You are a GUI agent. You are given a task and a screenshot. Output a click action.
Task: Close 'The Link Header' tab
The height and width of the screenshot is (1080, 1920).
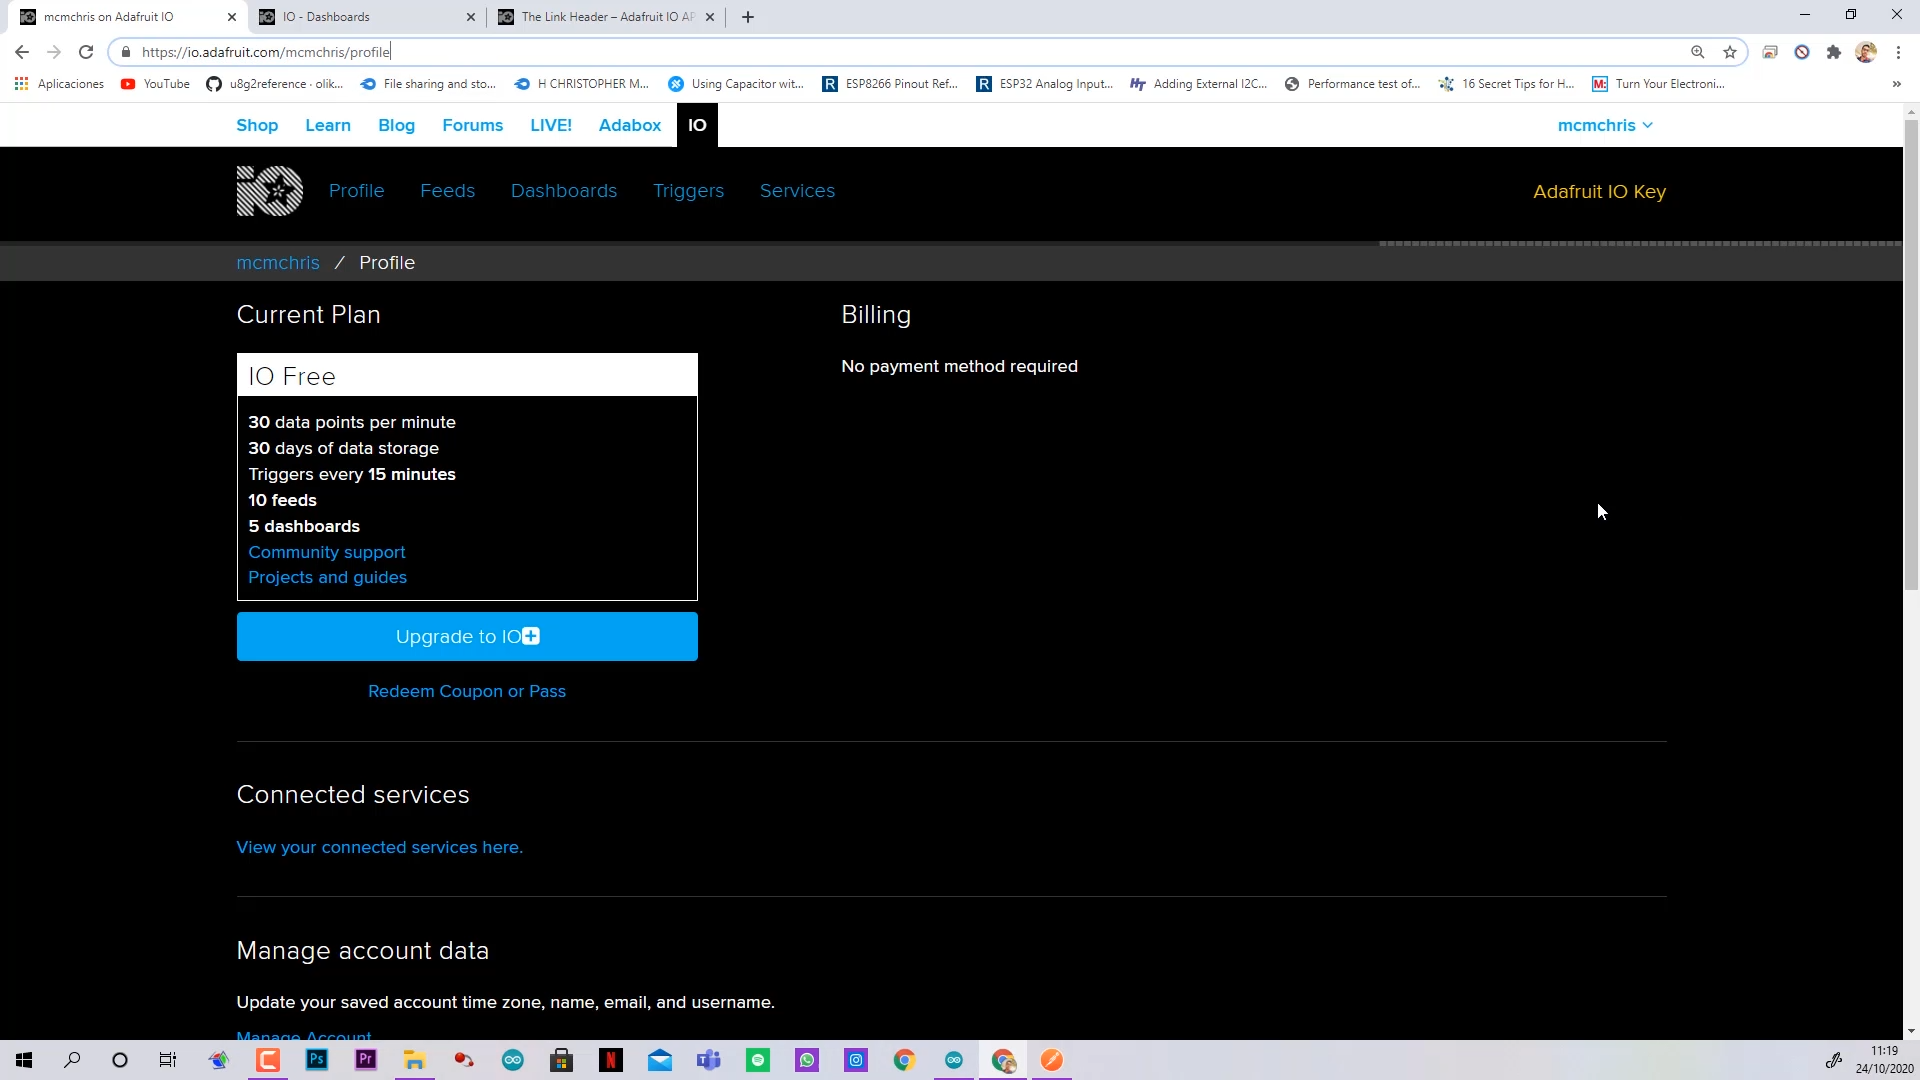[710, 17]
